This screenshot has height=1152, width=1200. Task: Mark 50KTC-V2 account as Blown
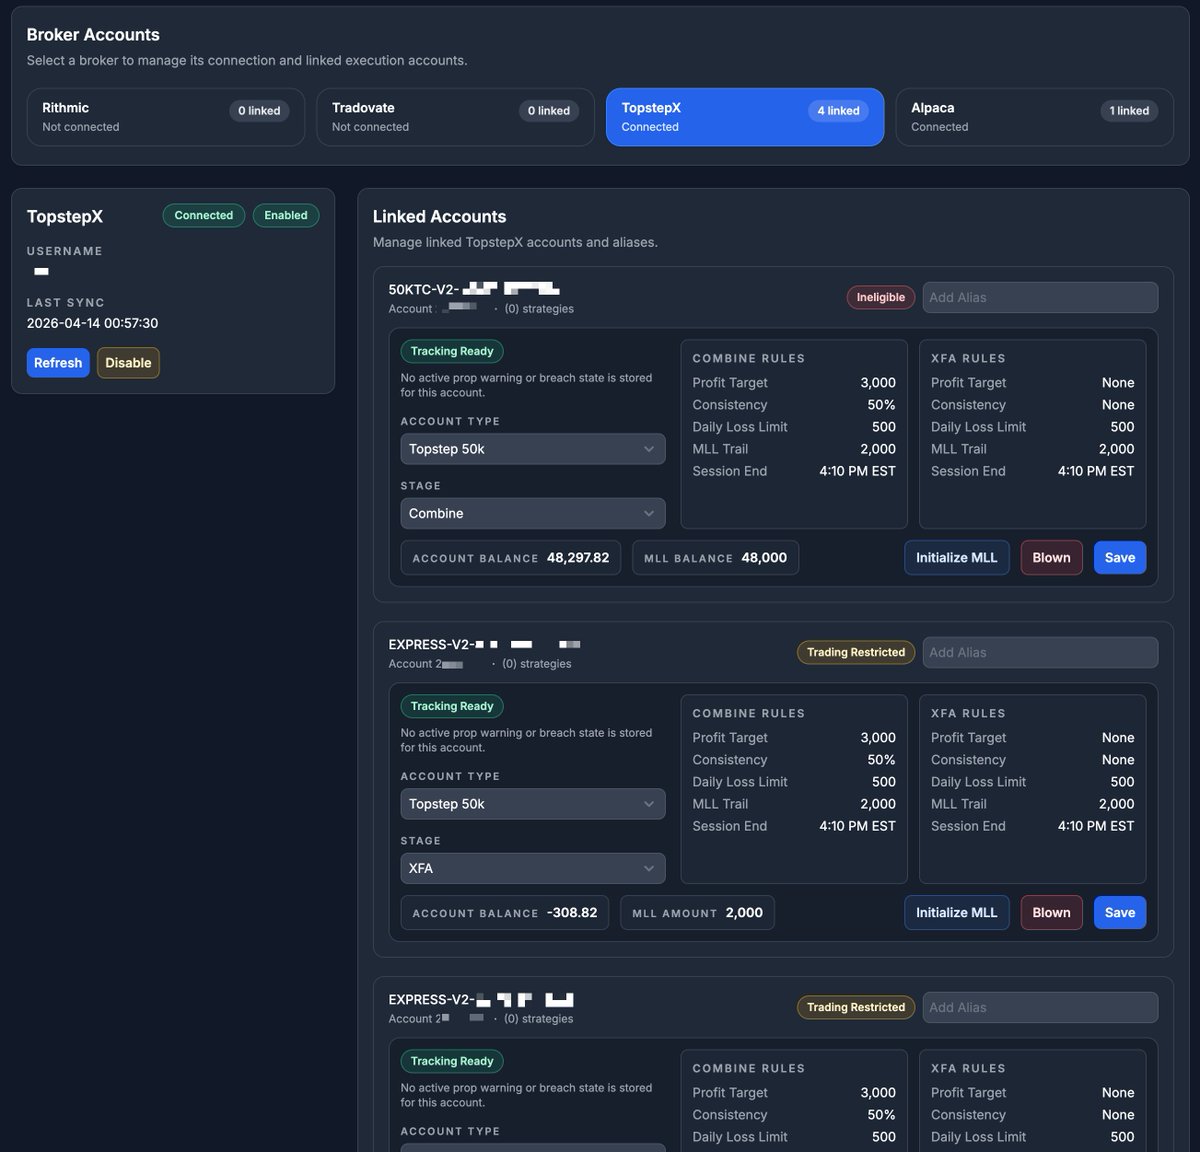tap(1051, 558)
